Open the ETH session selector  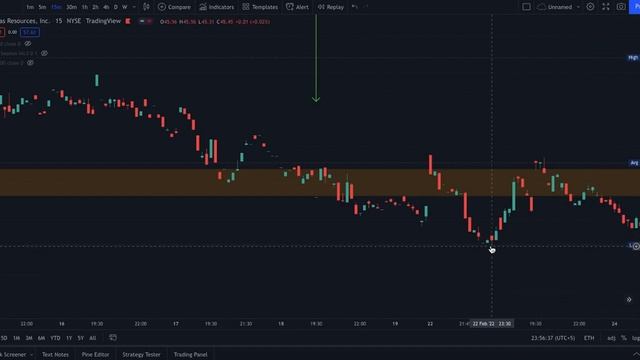click(x=589, y=338)
